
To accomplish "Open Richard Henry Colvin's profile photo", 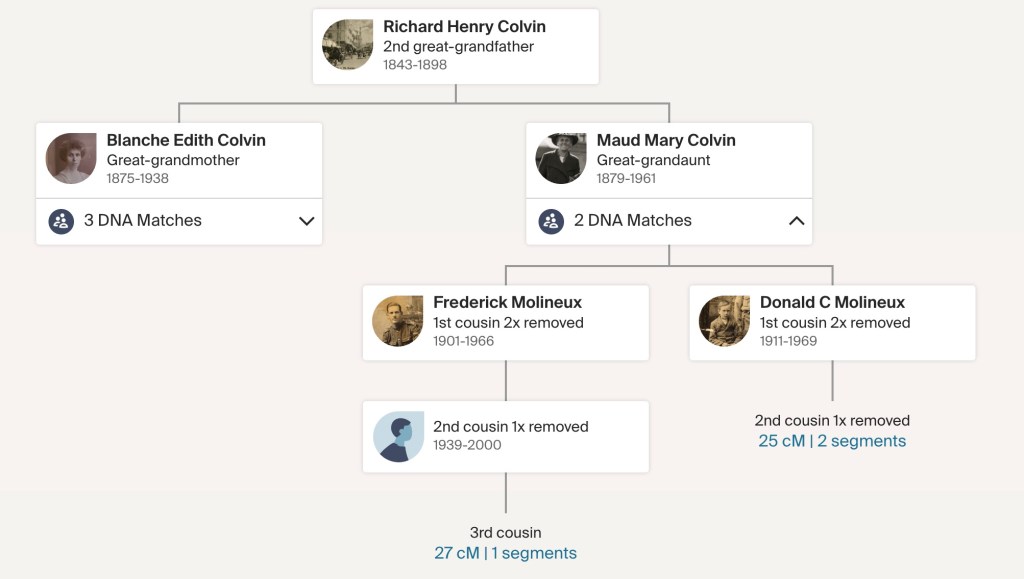I will tap(347, 45).
